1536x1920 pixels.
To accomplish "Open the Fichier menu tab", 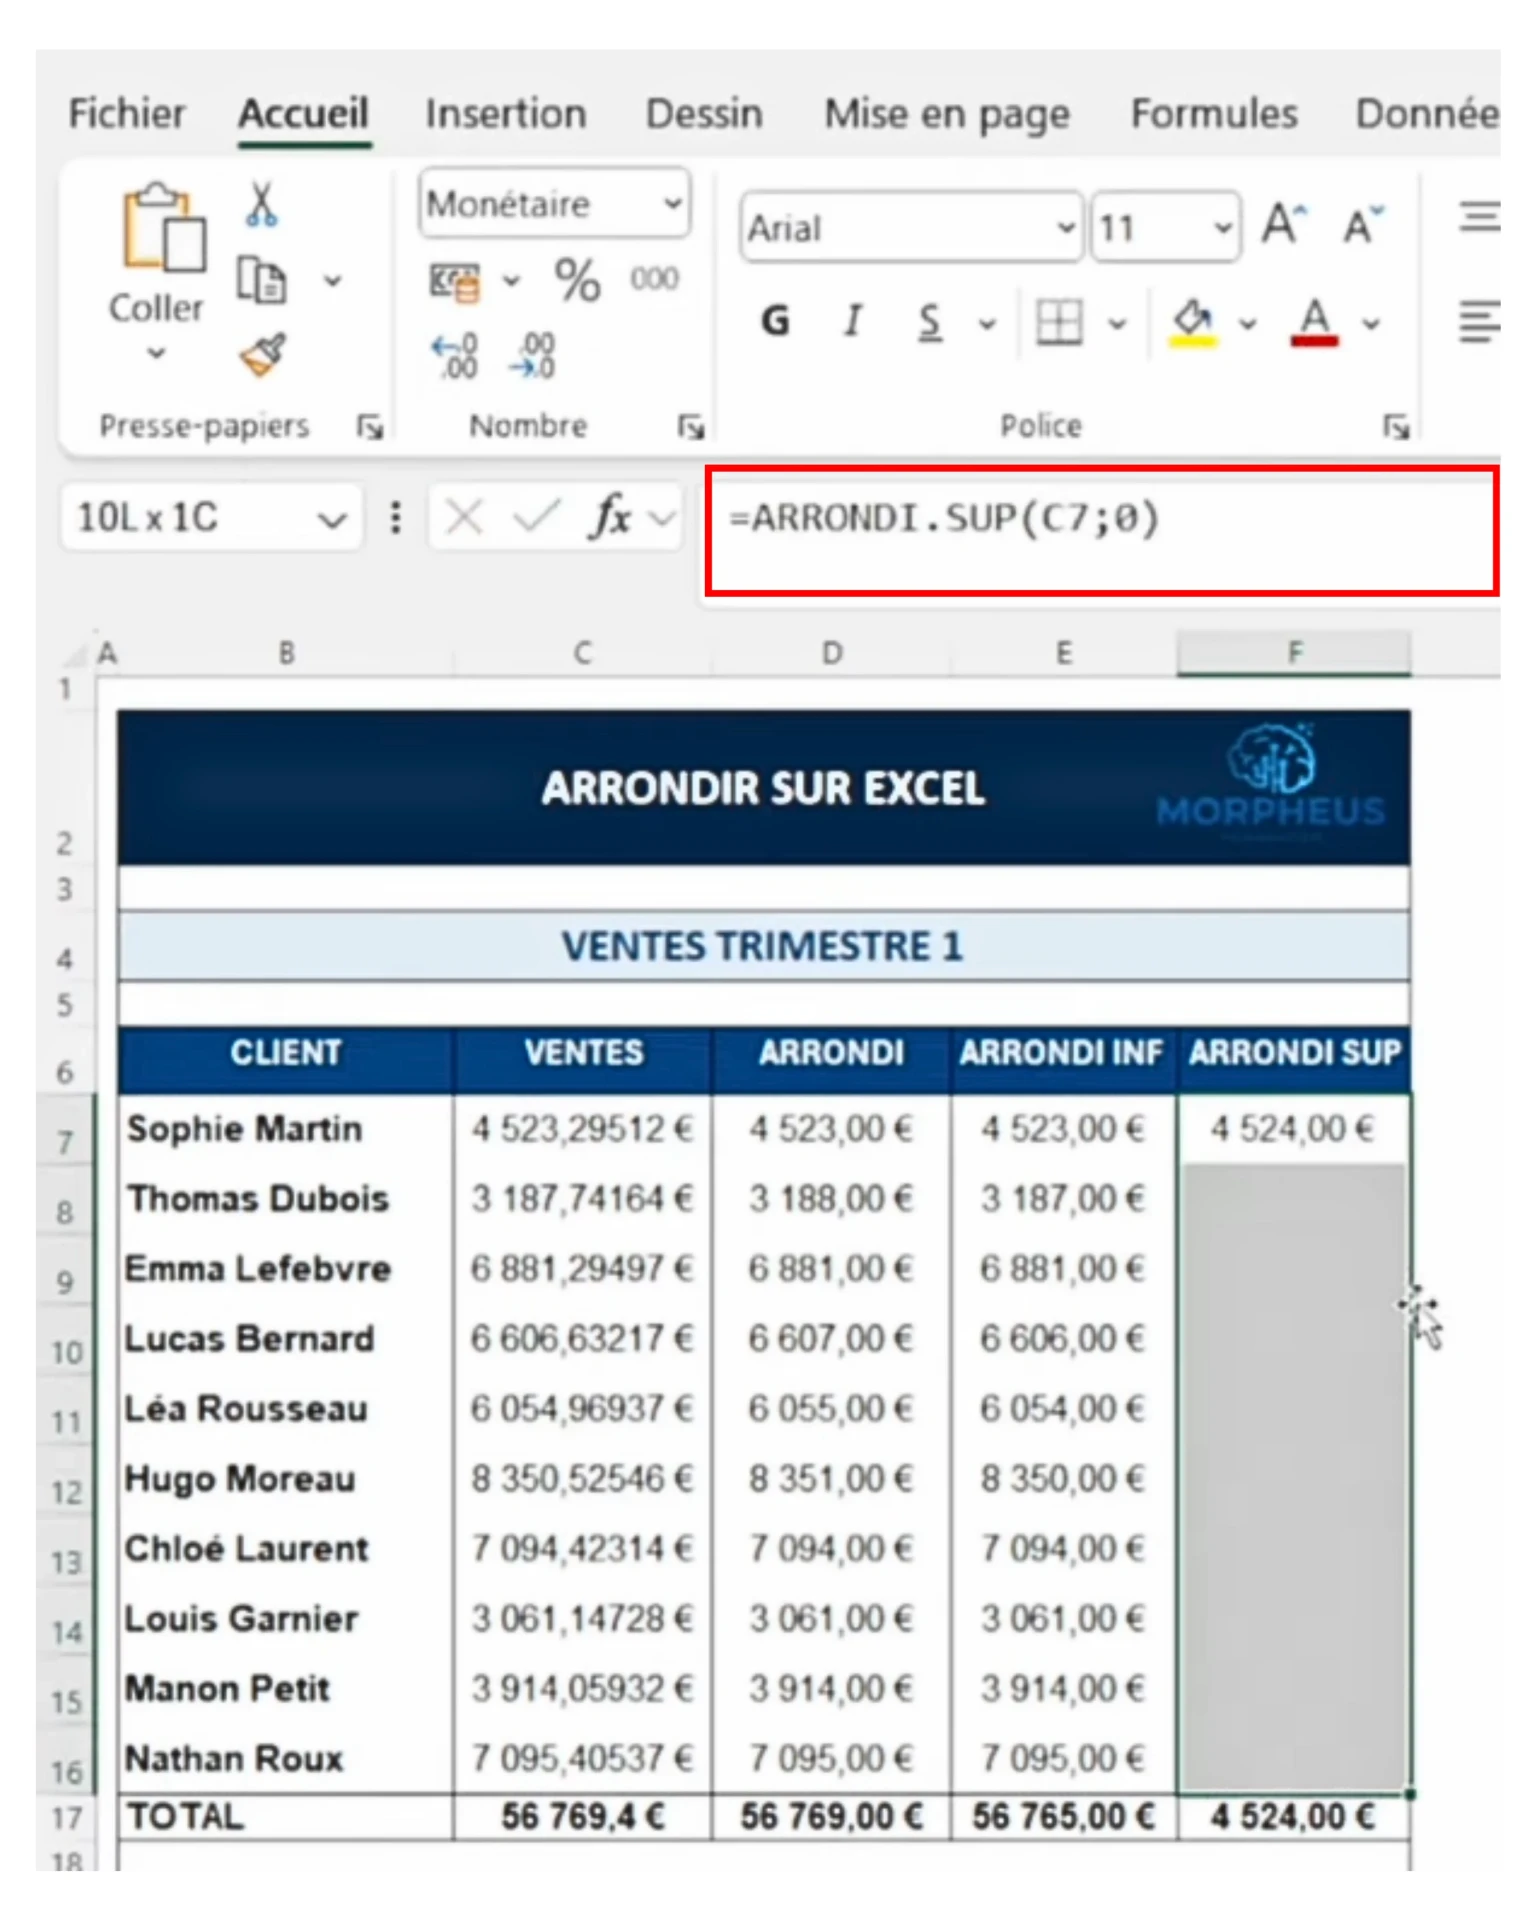I will click(127, 114).
